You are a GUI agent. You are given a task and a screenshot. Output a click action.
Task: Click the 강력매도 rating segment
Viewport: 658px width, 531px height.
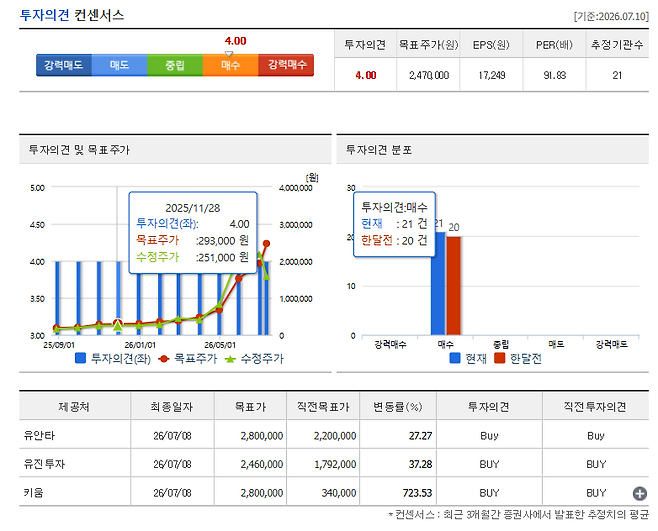point(64,65)
